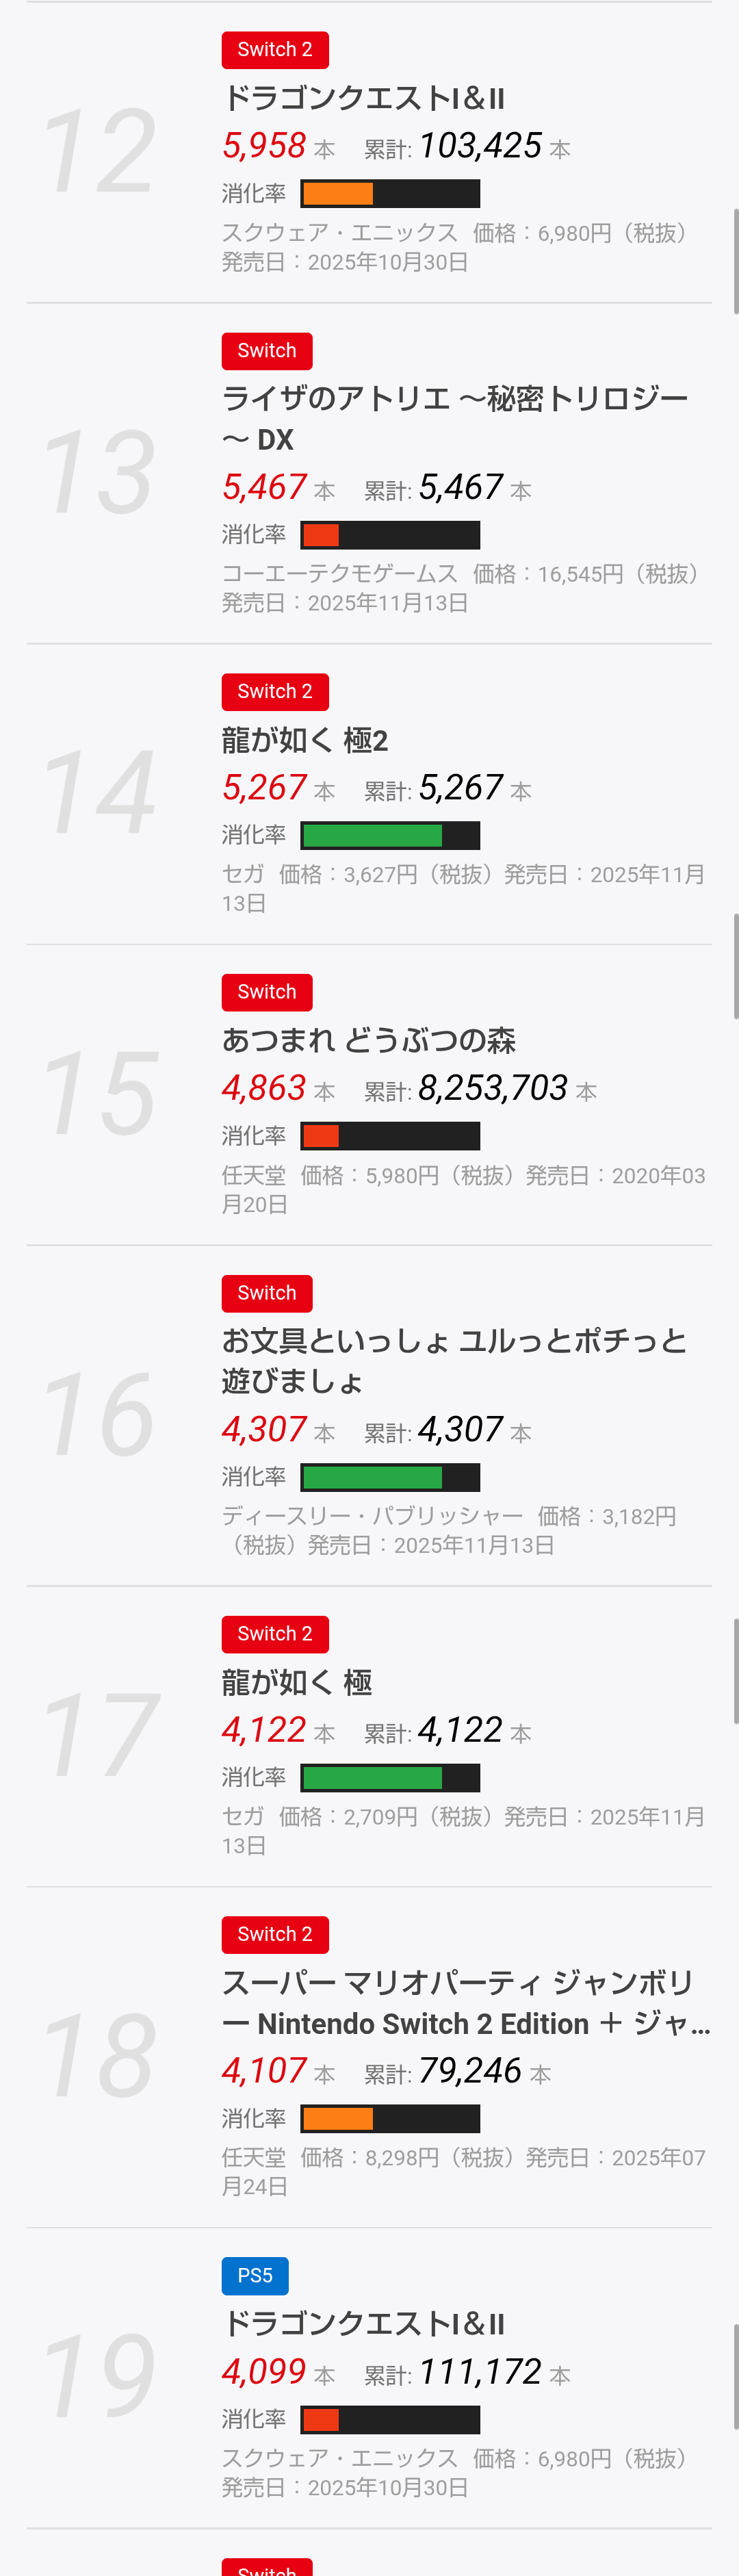Open the PS5 ドラゴンクエストI&II title at rank 19

tap(364, 2323)
